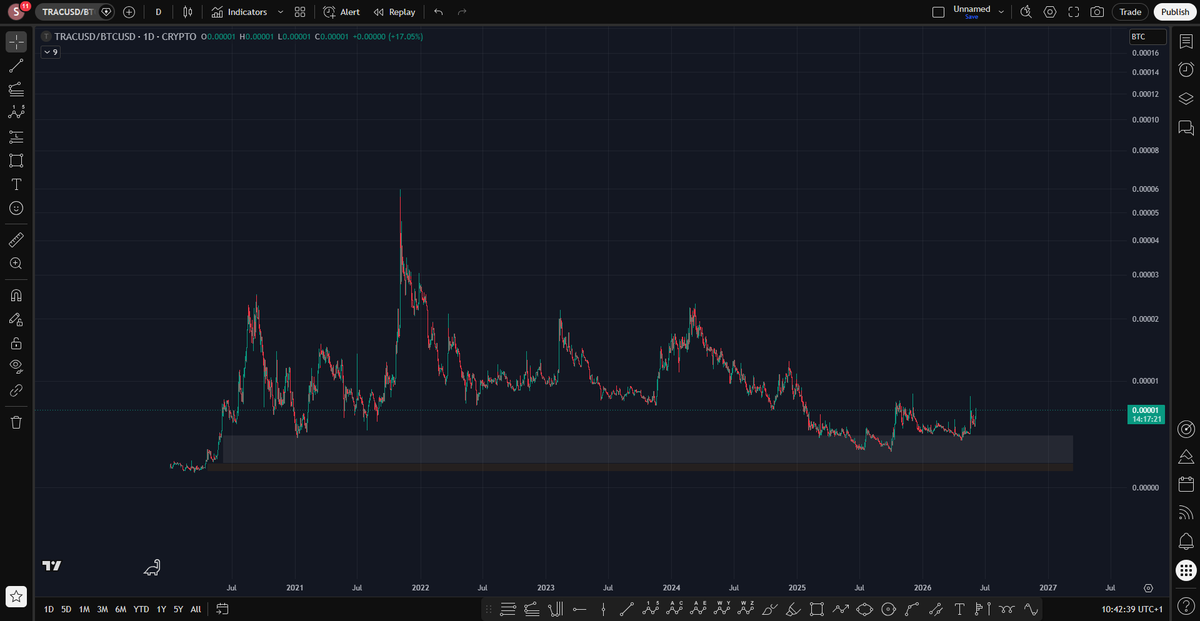Click the link drawings sync icon
Viewport: 1200px width, 621px height.
click(x=16, y=390)
